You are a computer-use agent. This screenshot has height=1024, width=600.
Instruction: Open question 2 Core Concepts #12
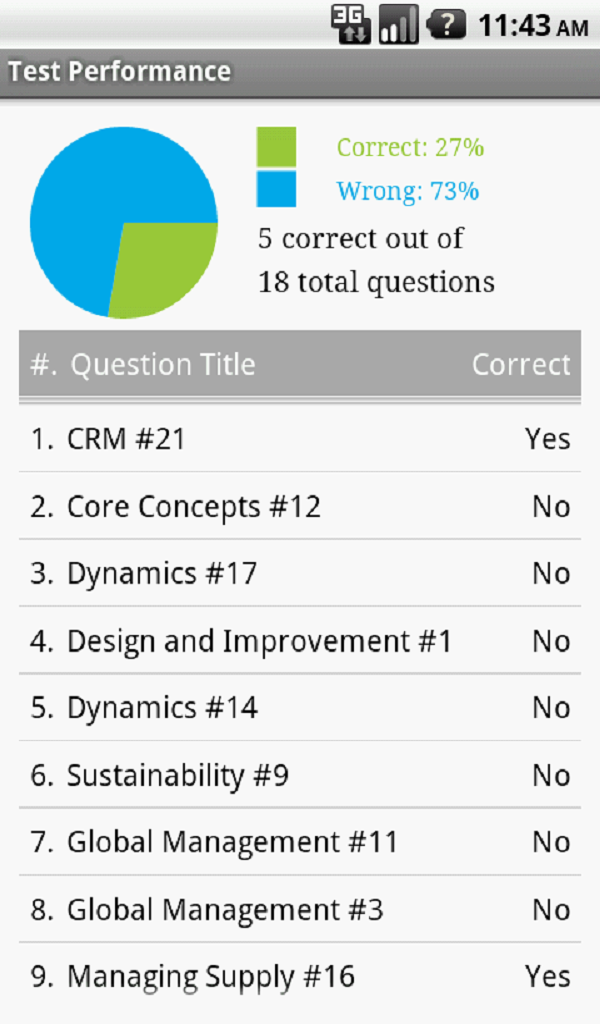tap(300, 507)
